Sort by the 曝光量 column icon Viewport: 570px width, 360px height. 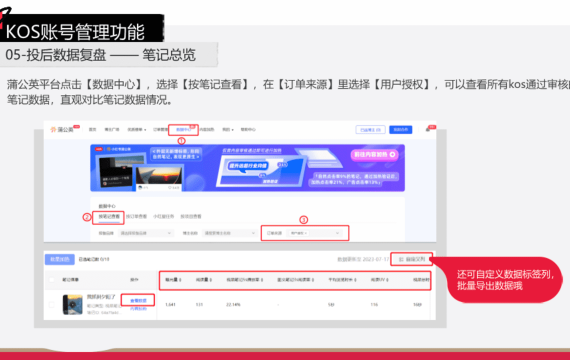pos(180,280)
